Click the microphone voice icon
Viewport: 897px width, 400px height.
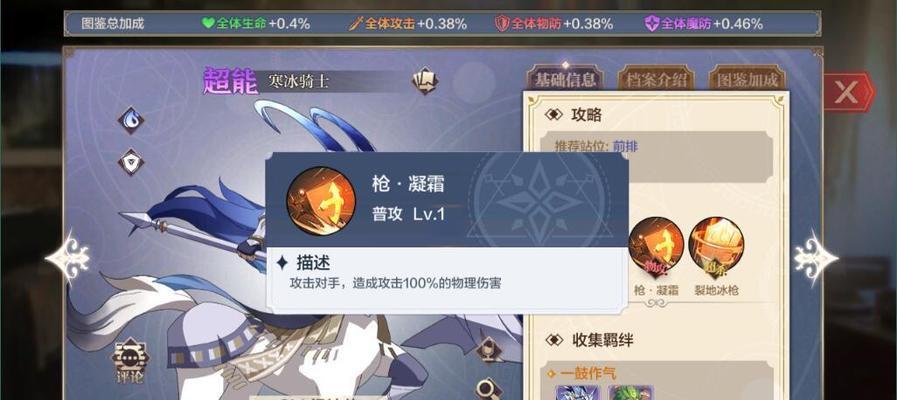tap(489, 348)
